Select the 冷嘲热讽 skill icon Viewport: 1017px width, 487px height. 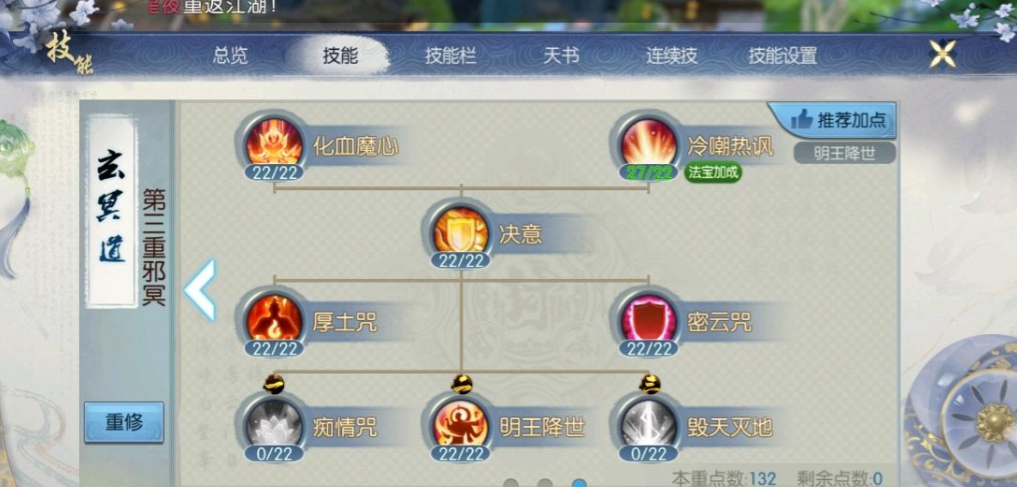(x=649, y=143)
